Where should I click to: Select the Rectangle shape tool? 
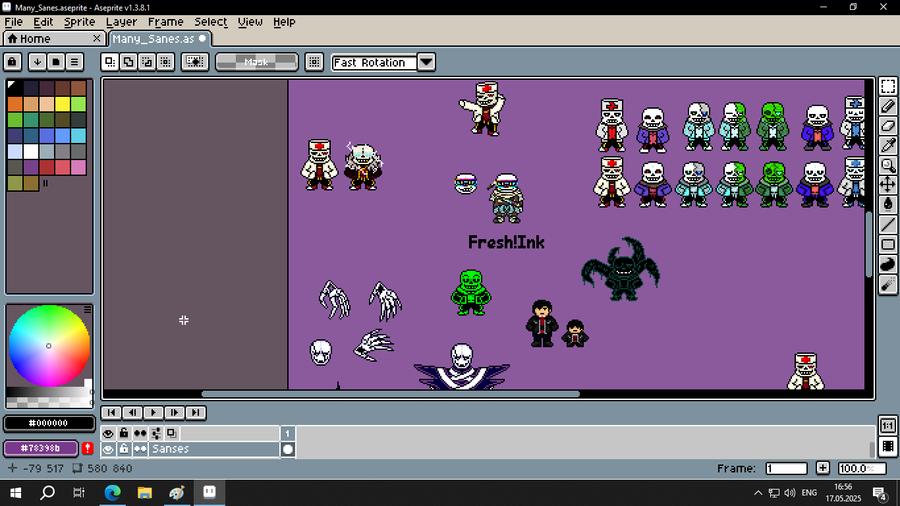pos(887,244)
